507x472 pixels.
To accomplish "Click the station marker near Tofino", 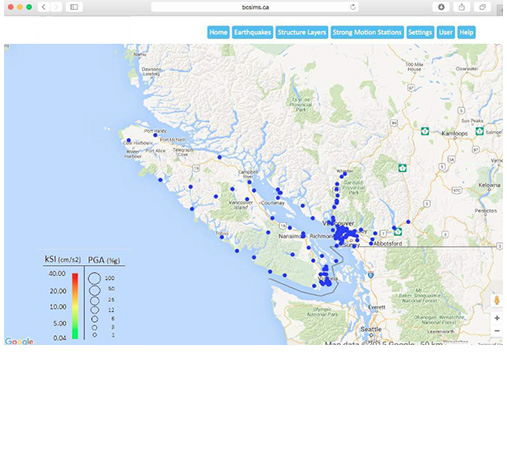I will 222,237.
